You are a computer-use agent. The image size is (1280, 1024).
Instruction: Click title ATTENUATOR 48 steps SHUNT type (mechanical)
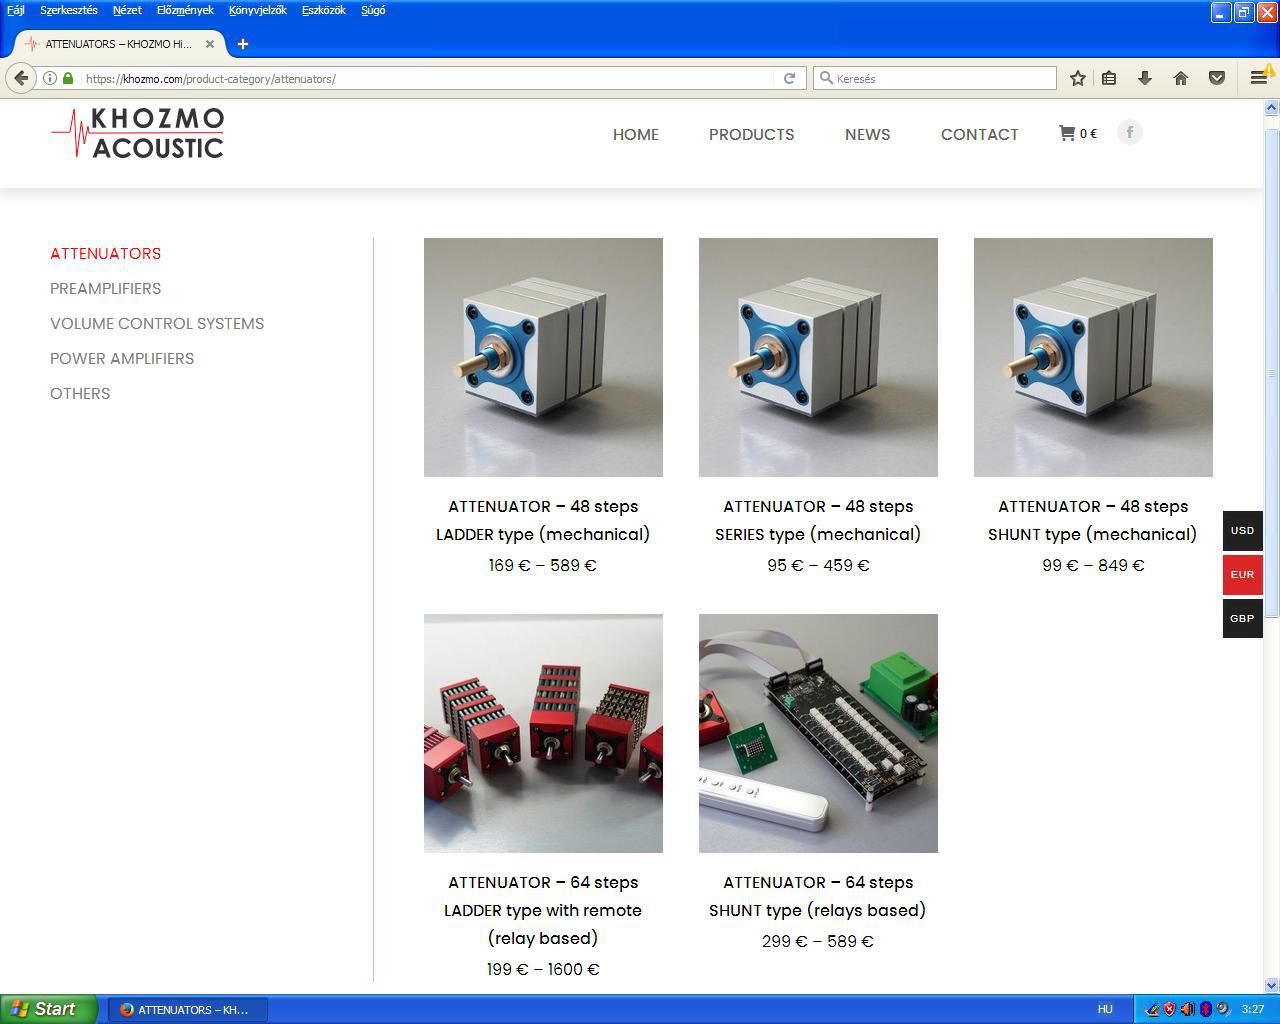1093,520
